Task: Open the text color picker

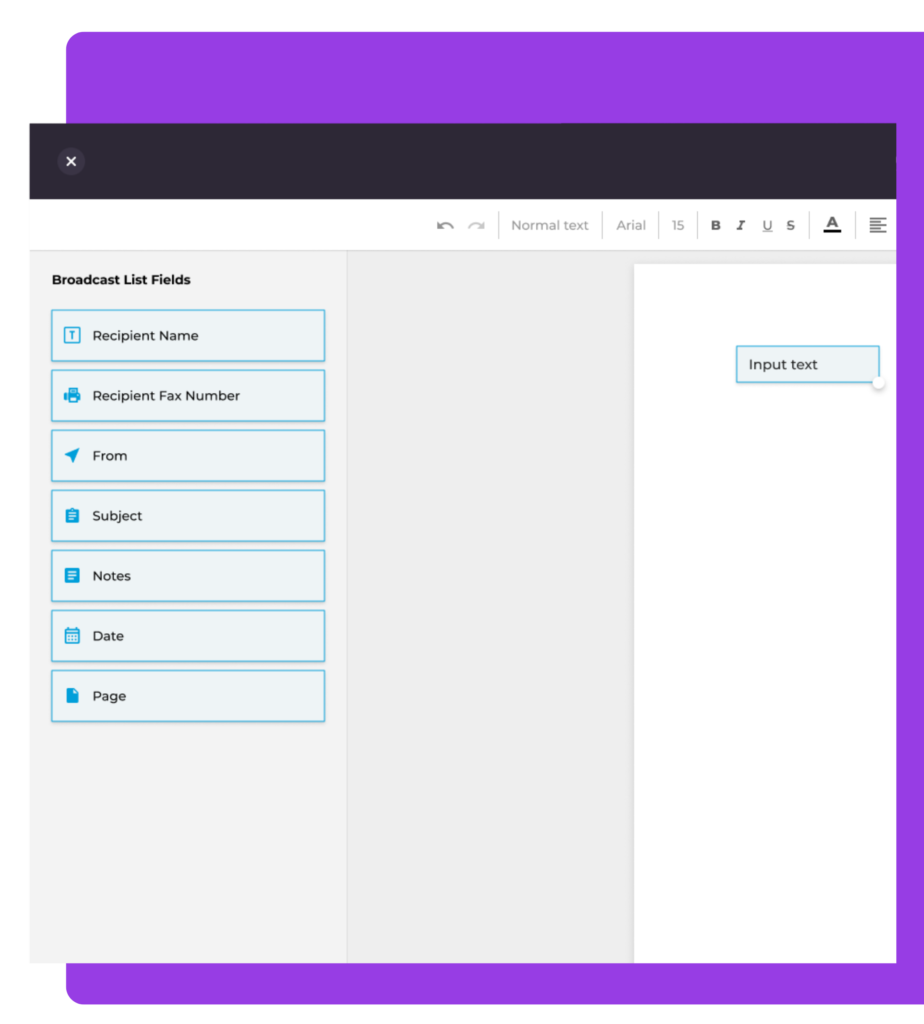Action: pos(832,225)
